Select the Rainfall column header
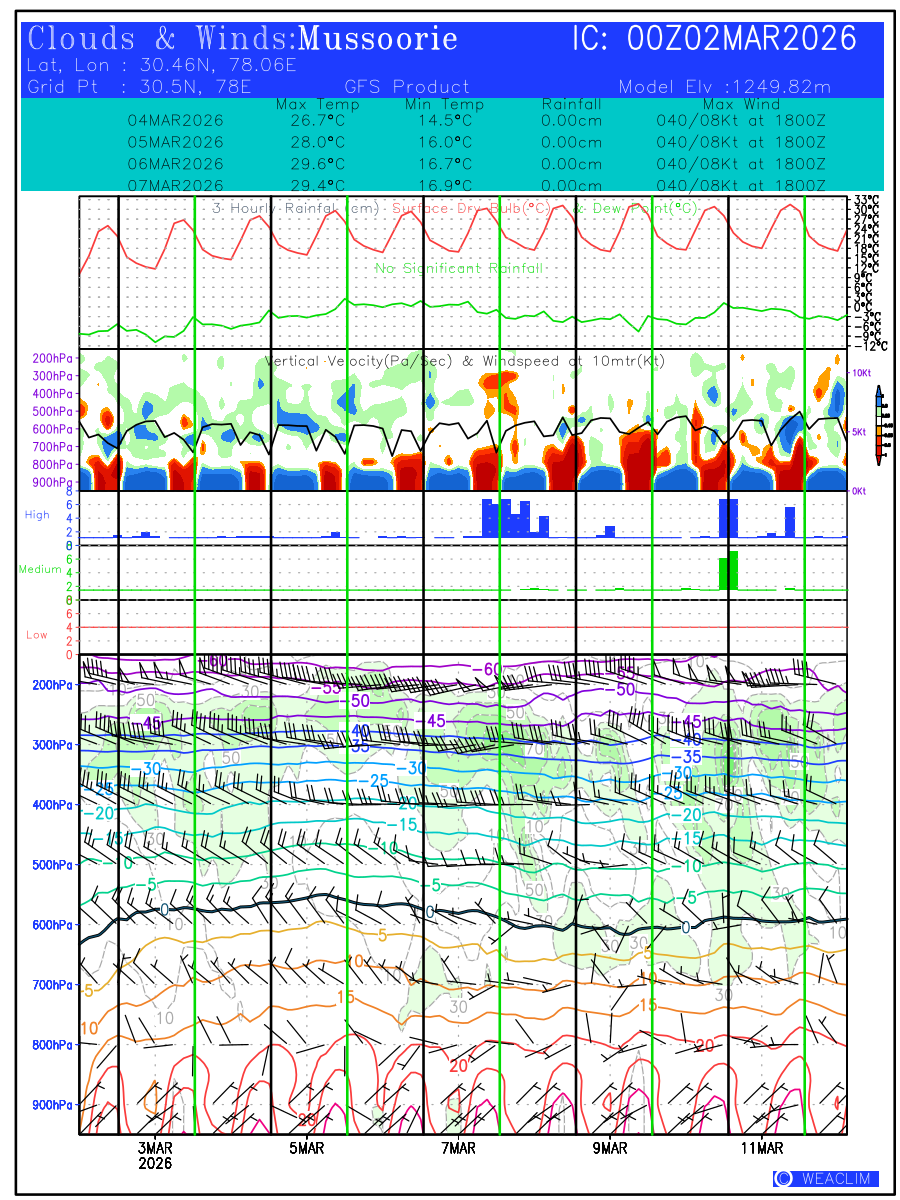The image size is (900, 1200). tap(571, 104)
